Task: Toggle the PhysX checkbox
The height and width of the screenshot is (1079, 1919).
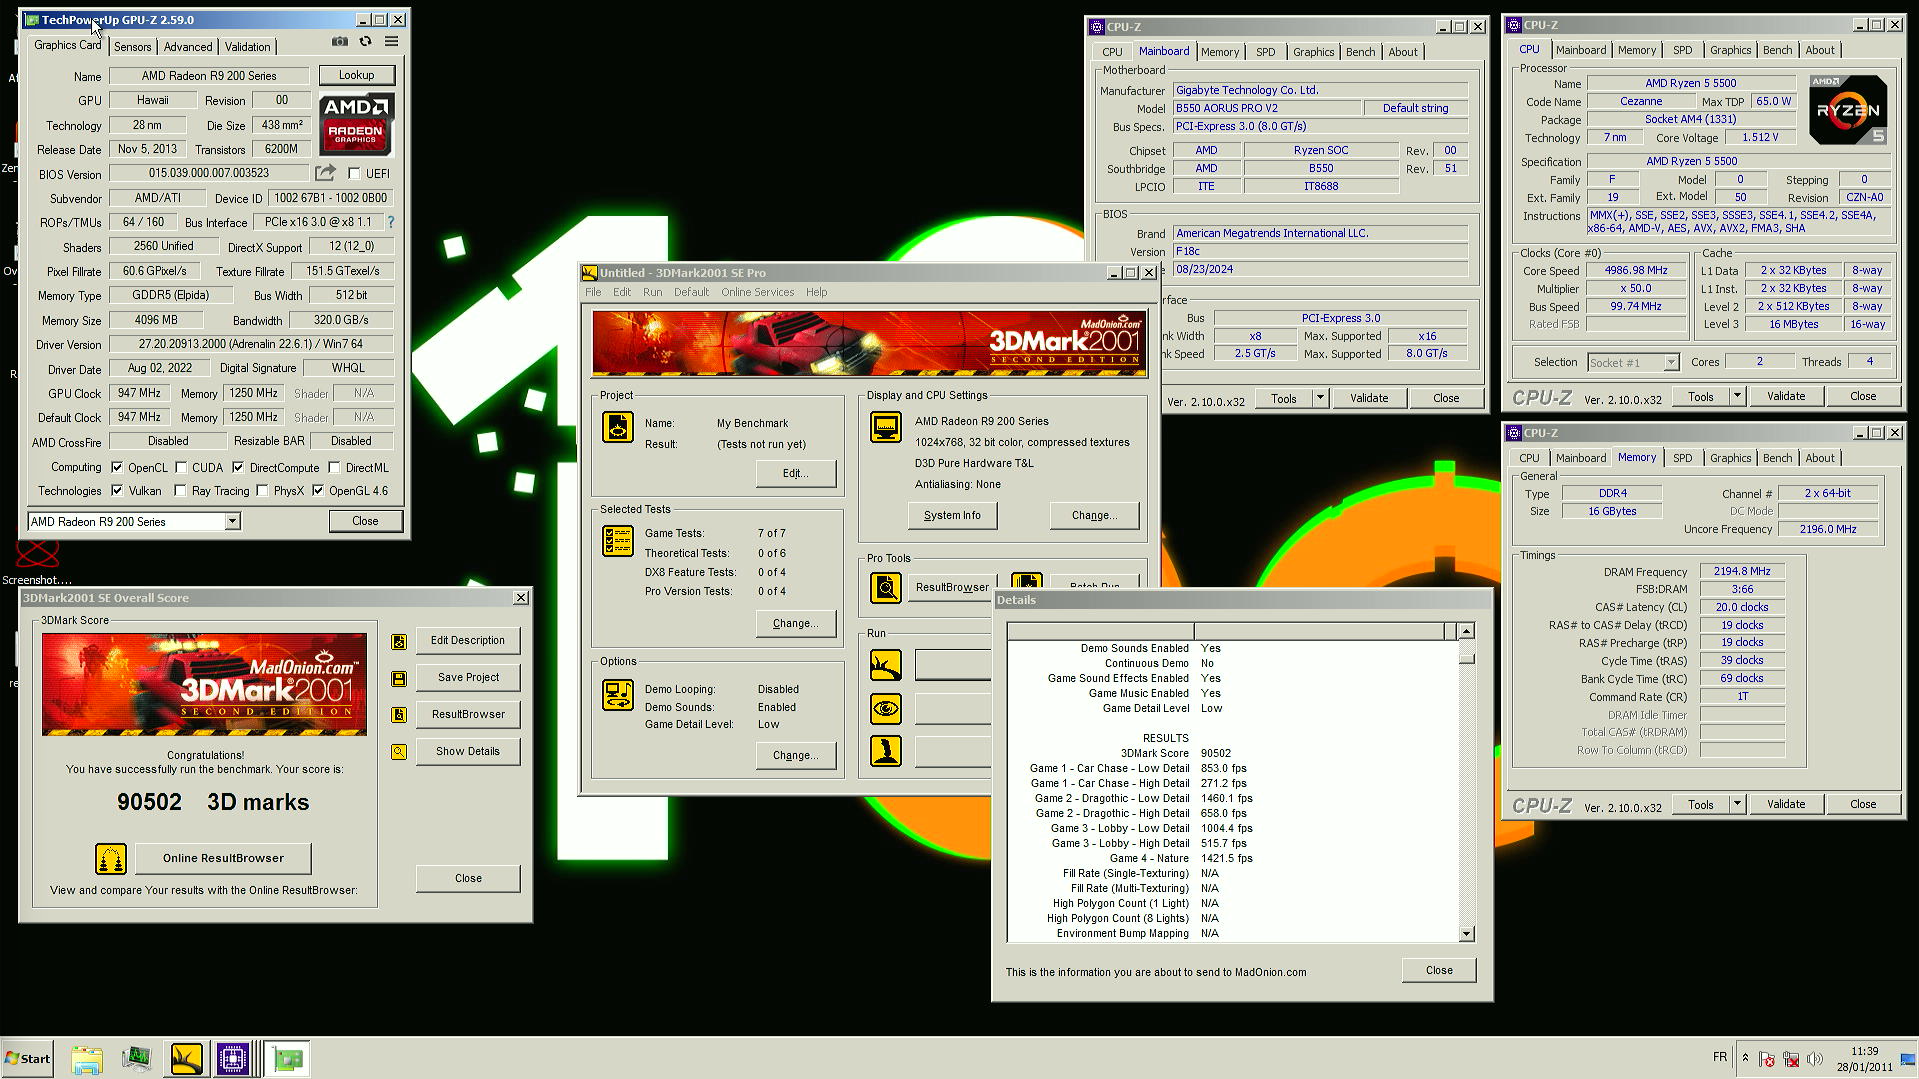Action: pyautogui.click(x=262, y=491)
